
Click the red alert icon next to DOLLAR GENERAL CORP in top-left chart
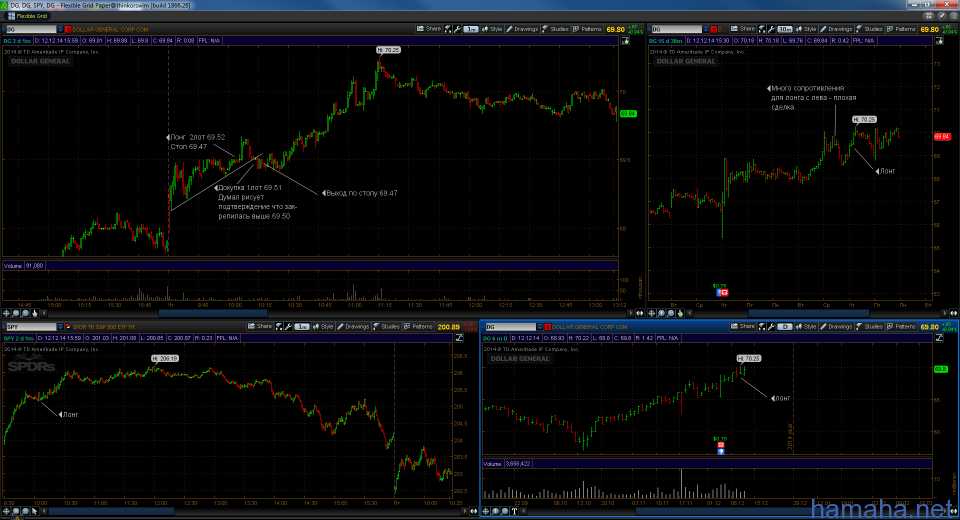point(68,29)
